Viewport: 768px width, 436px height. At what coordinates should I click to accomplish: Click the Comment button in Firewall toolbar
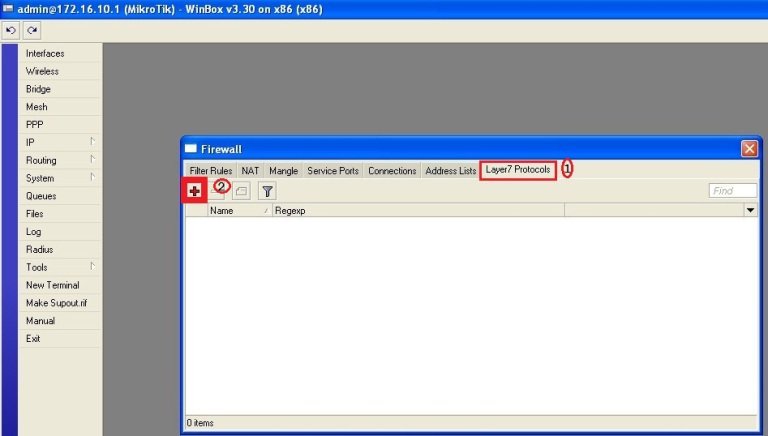tap(241, 191)
